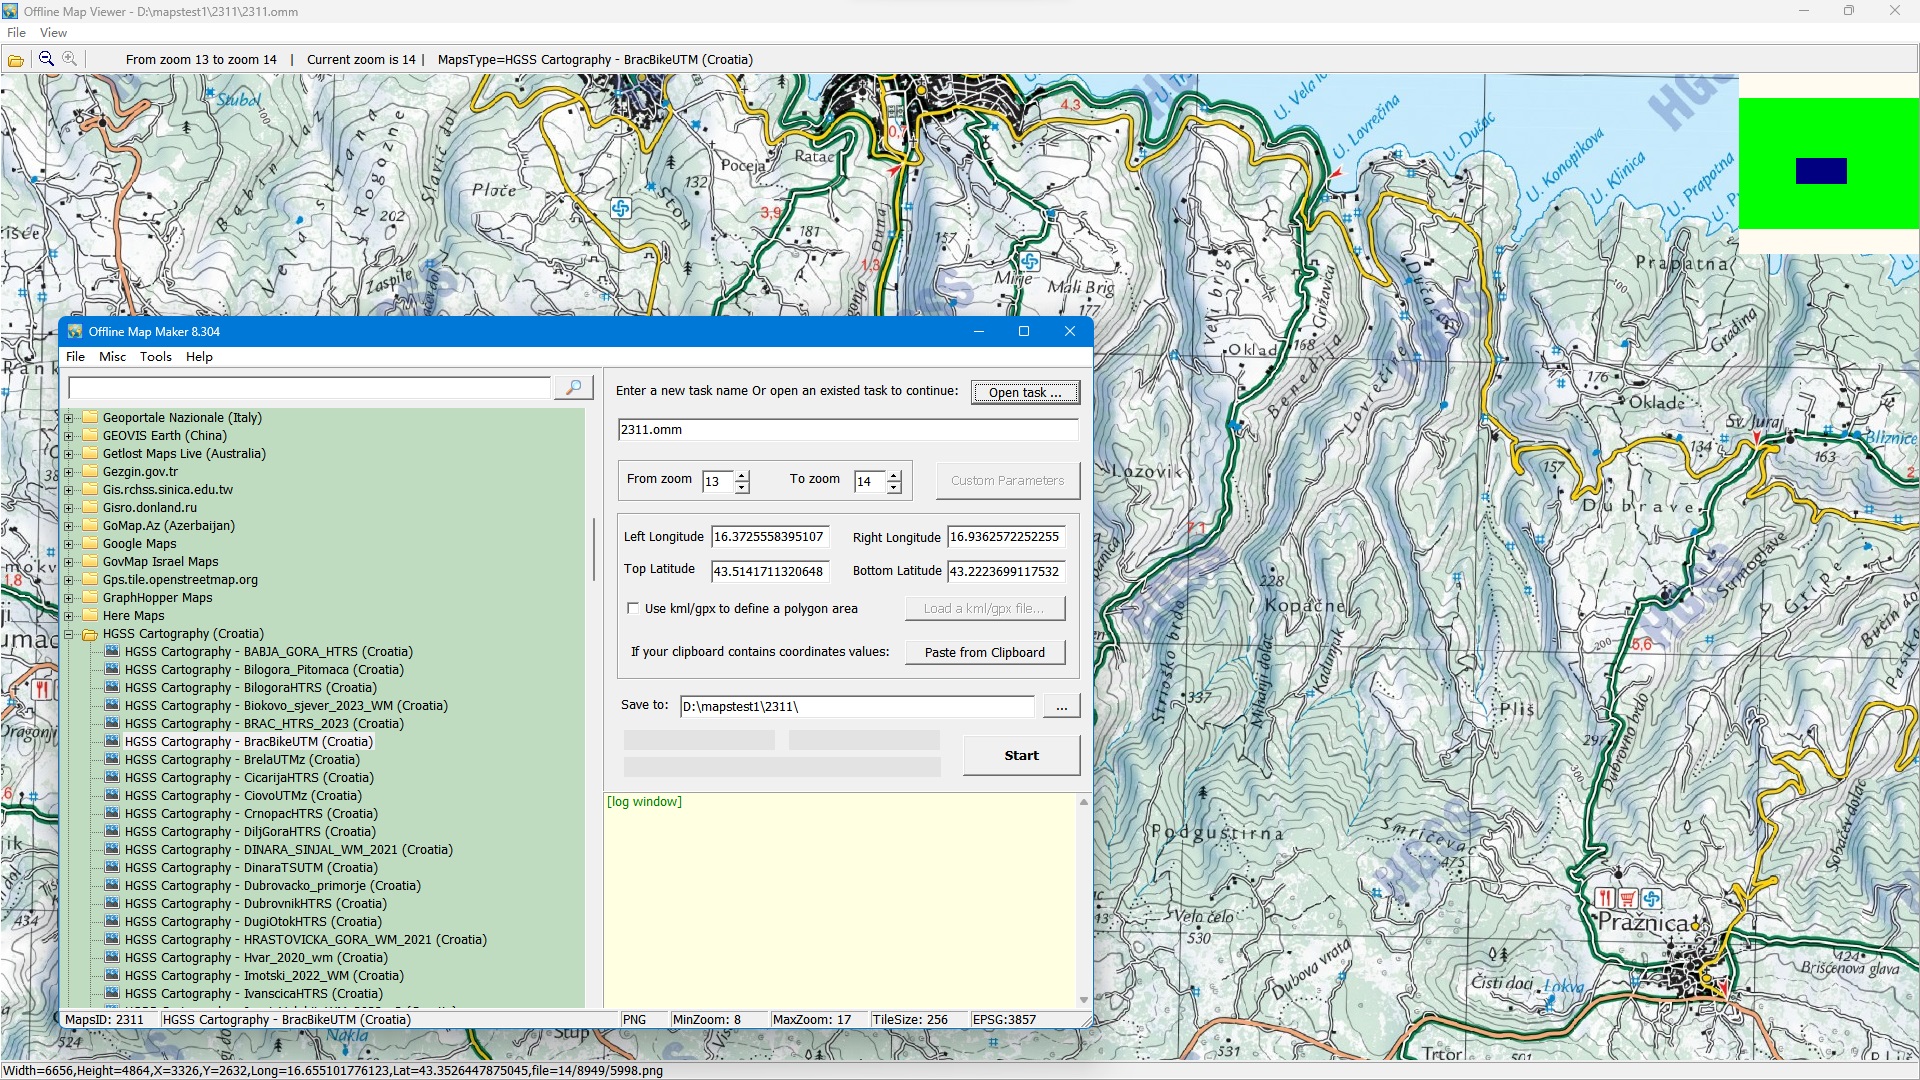Open the Misc menu
Image resolution: width=1920 pixels, height=1080 pixels.
112,357
